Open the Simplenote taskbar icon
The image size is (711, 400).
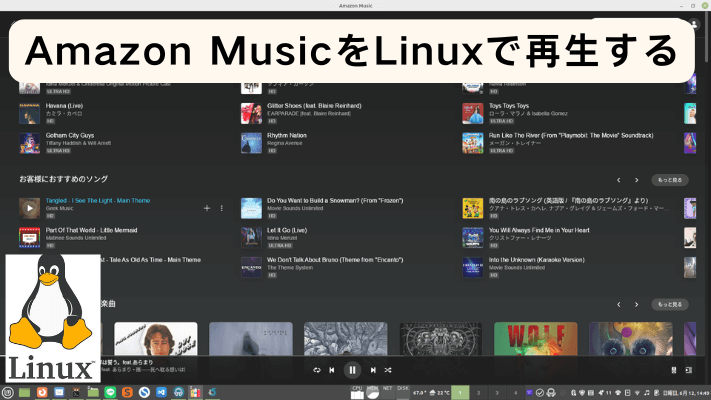[144, 392]
